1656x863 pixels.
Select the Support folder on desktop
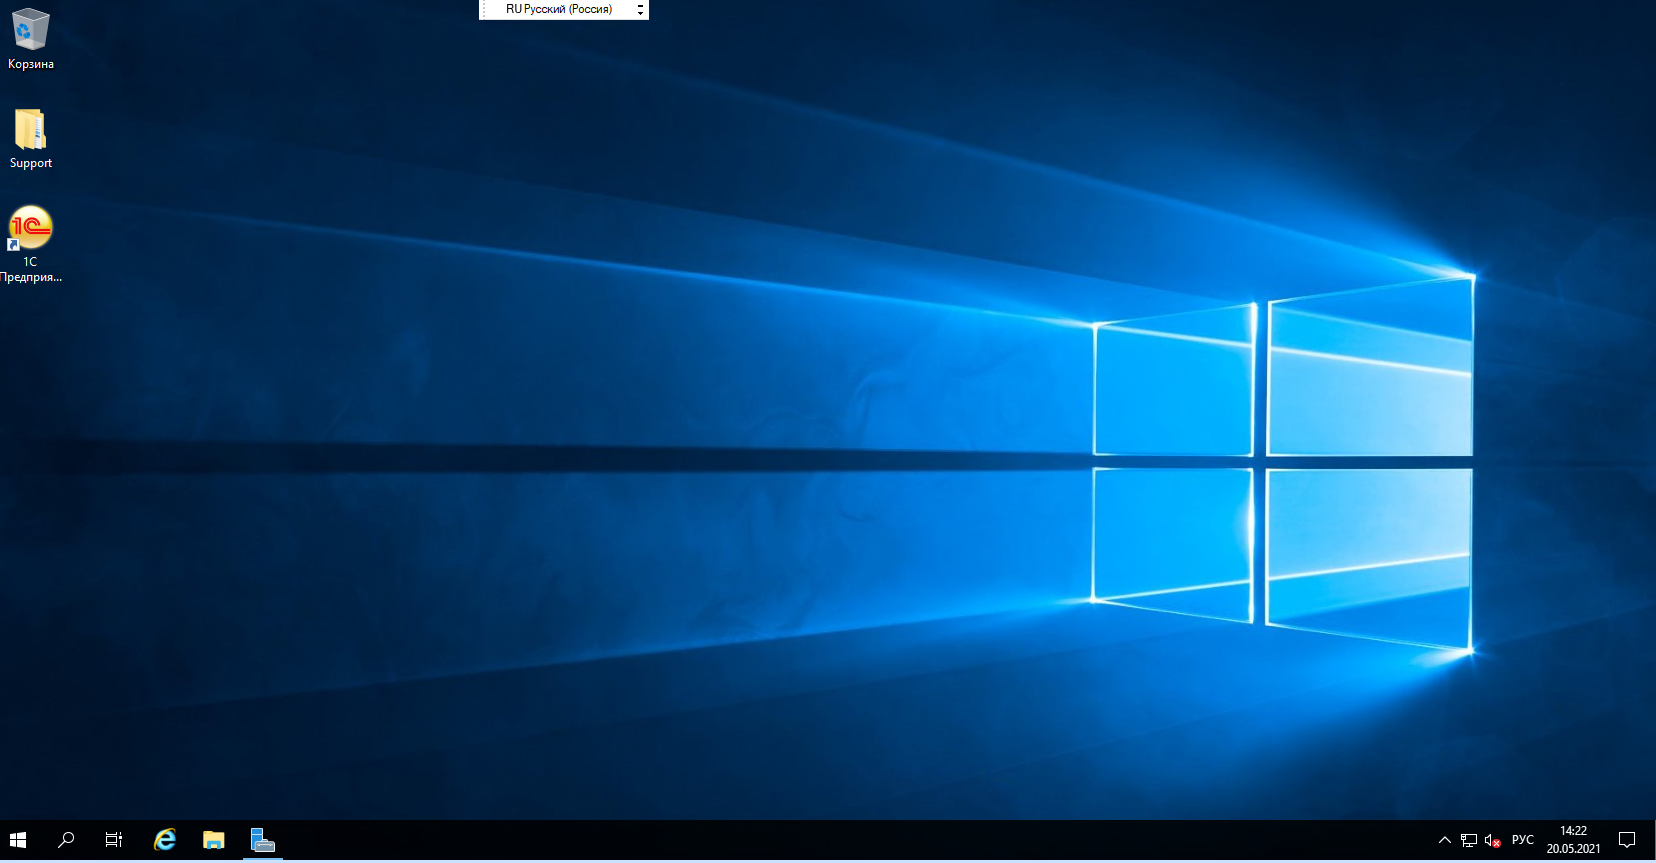31,139
